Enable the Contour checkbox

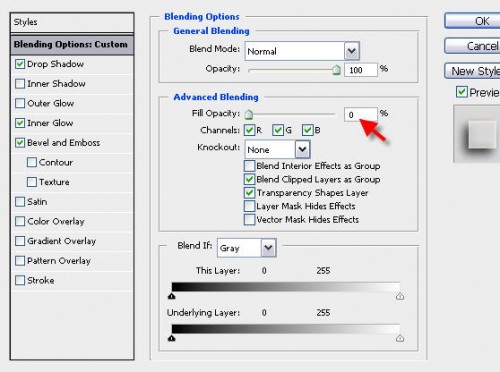point(32,162)
